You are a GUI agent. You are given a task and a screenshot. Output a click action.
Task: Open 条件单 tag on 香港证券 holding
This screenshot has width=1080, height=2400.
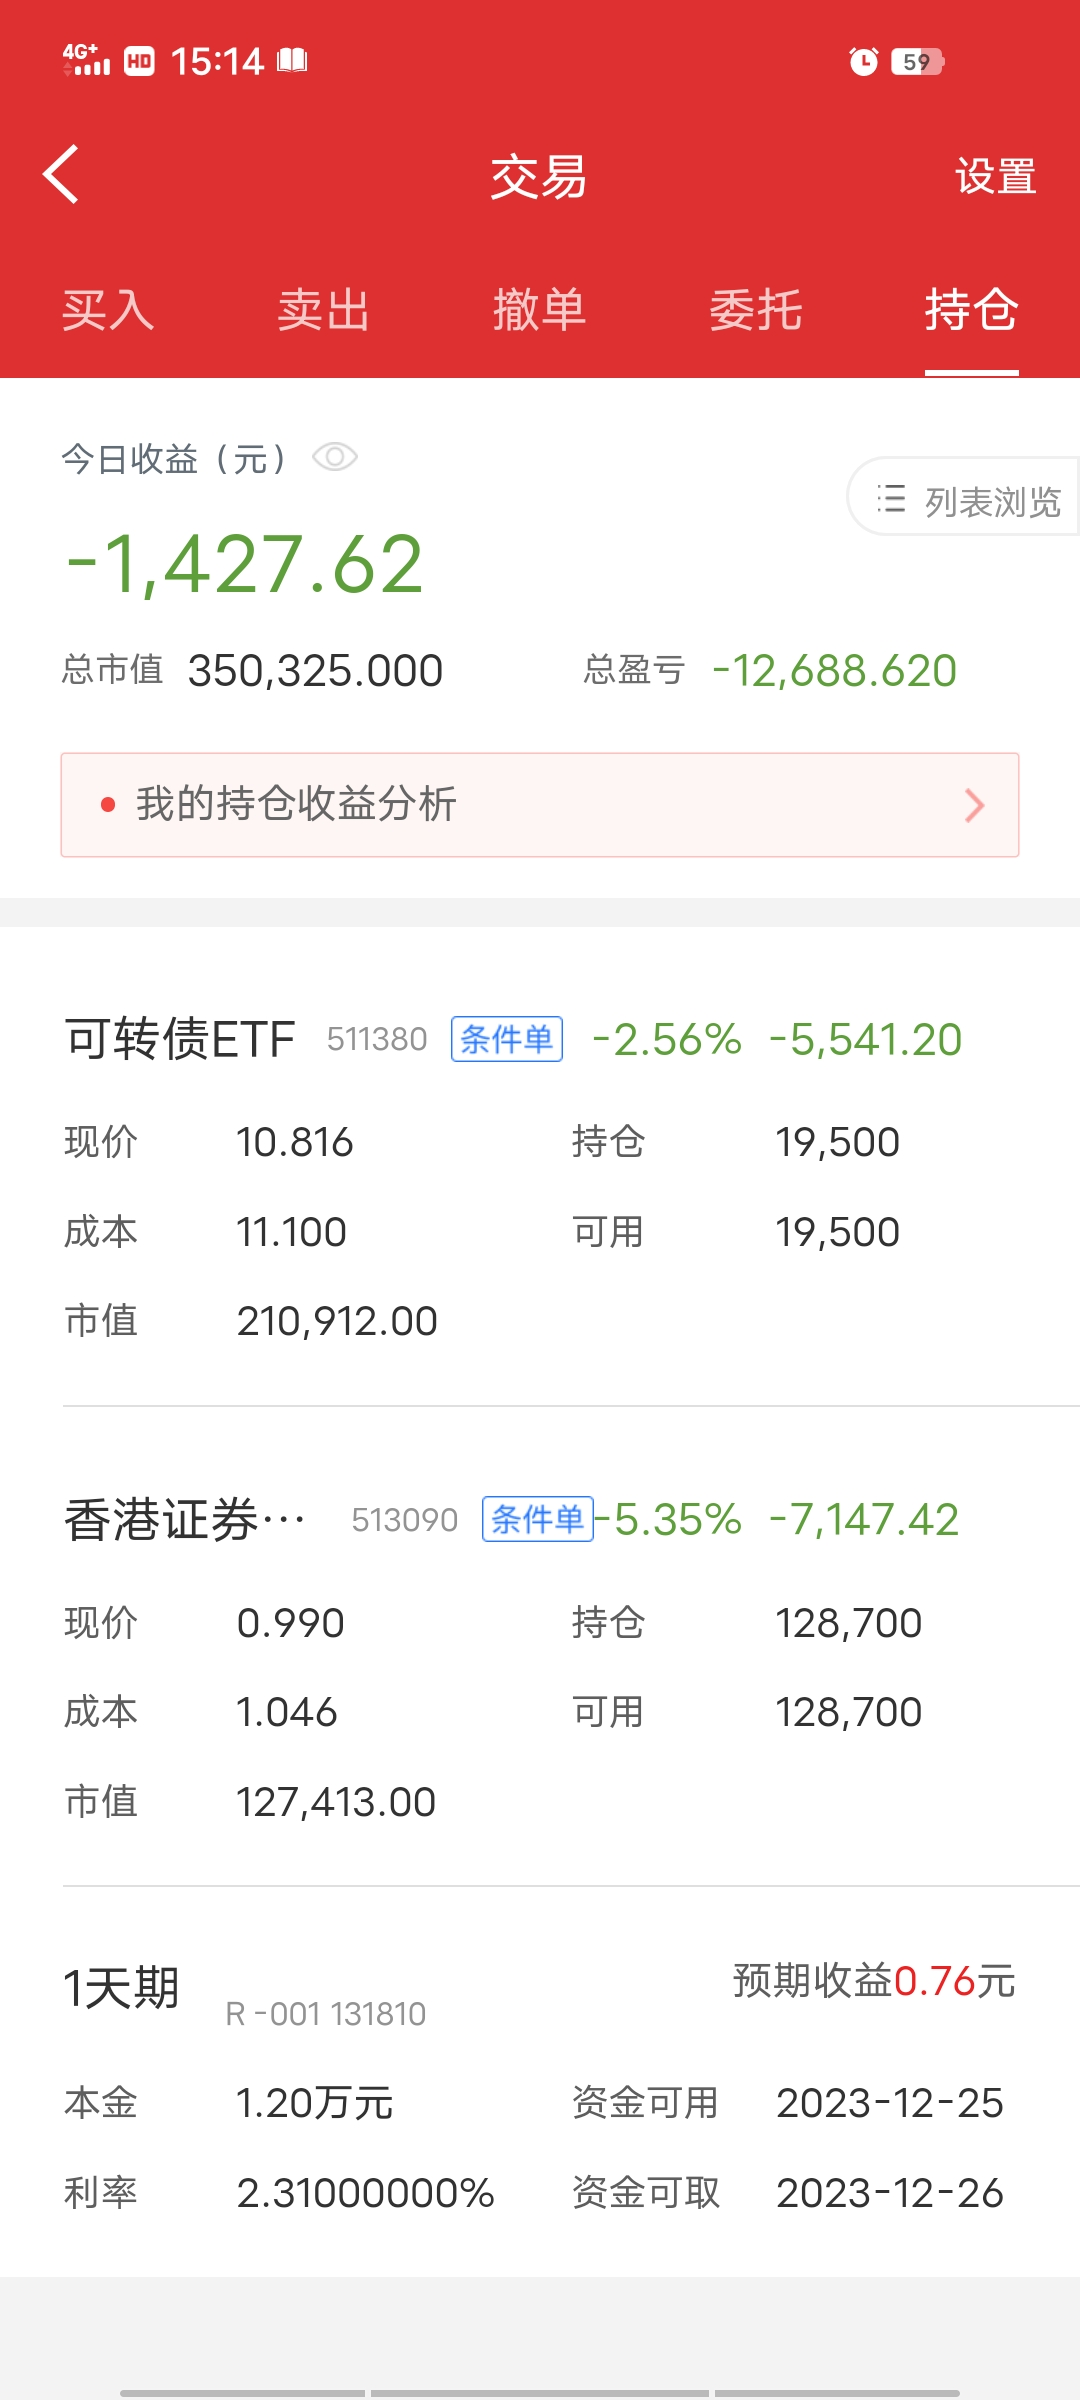click(x=538, y=1519)
